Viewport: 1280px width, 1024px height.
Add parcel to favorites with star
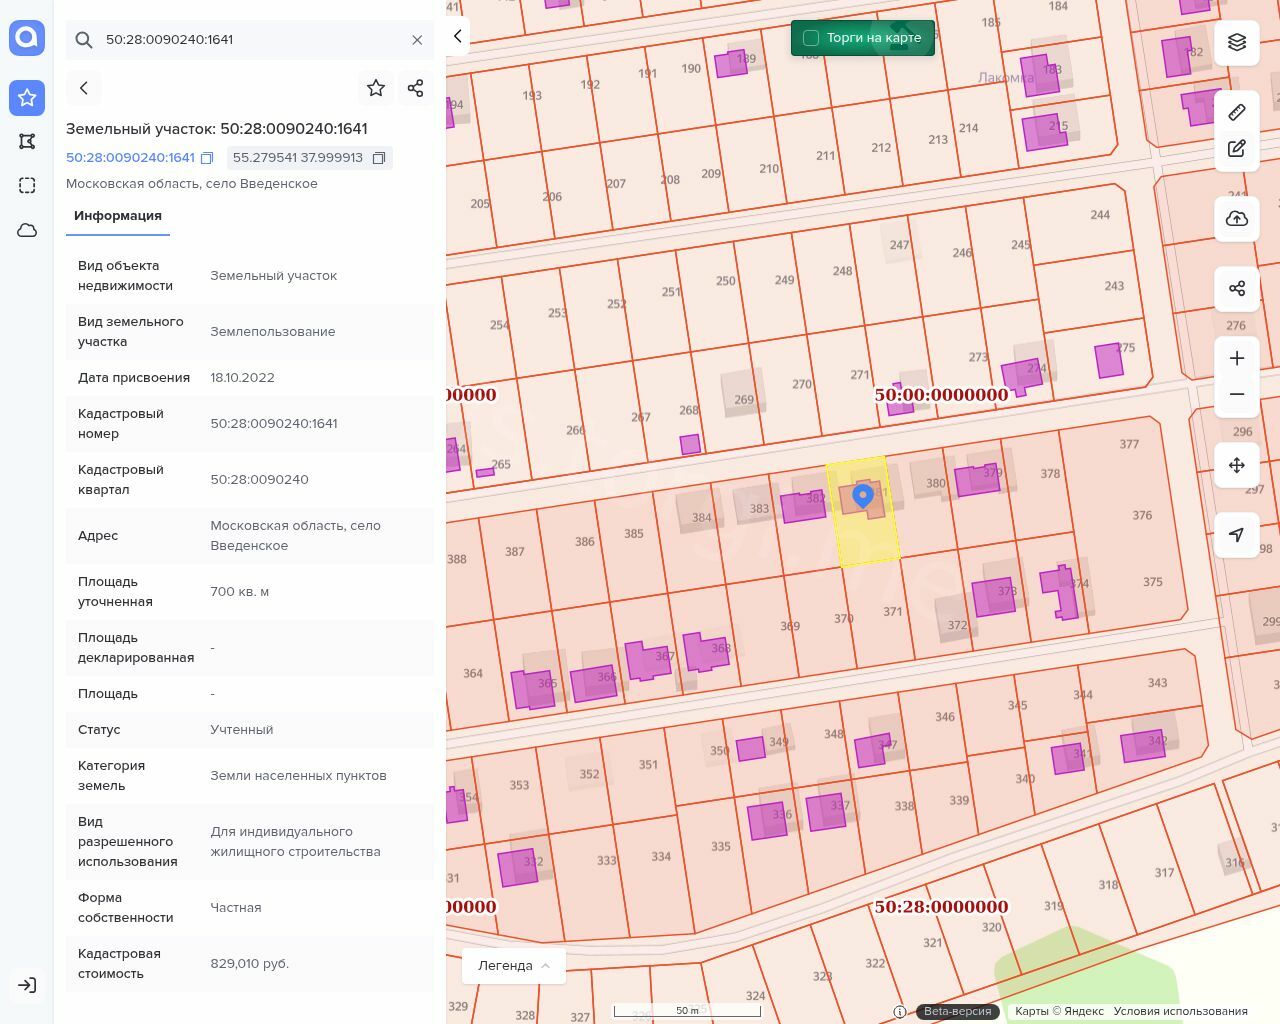376,88
